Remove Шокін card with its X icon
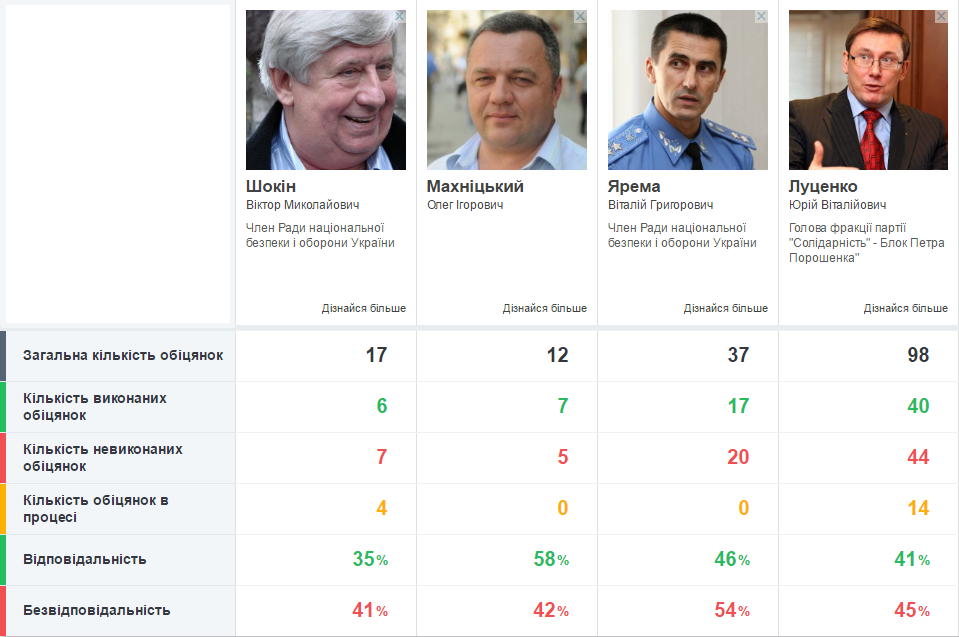The image size is (959, 637). pos(399,17)
